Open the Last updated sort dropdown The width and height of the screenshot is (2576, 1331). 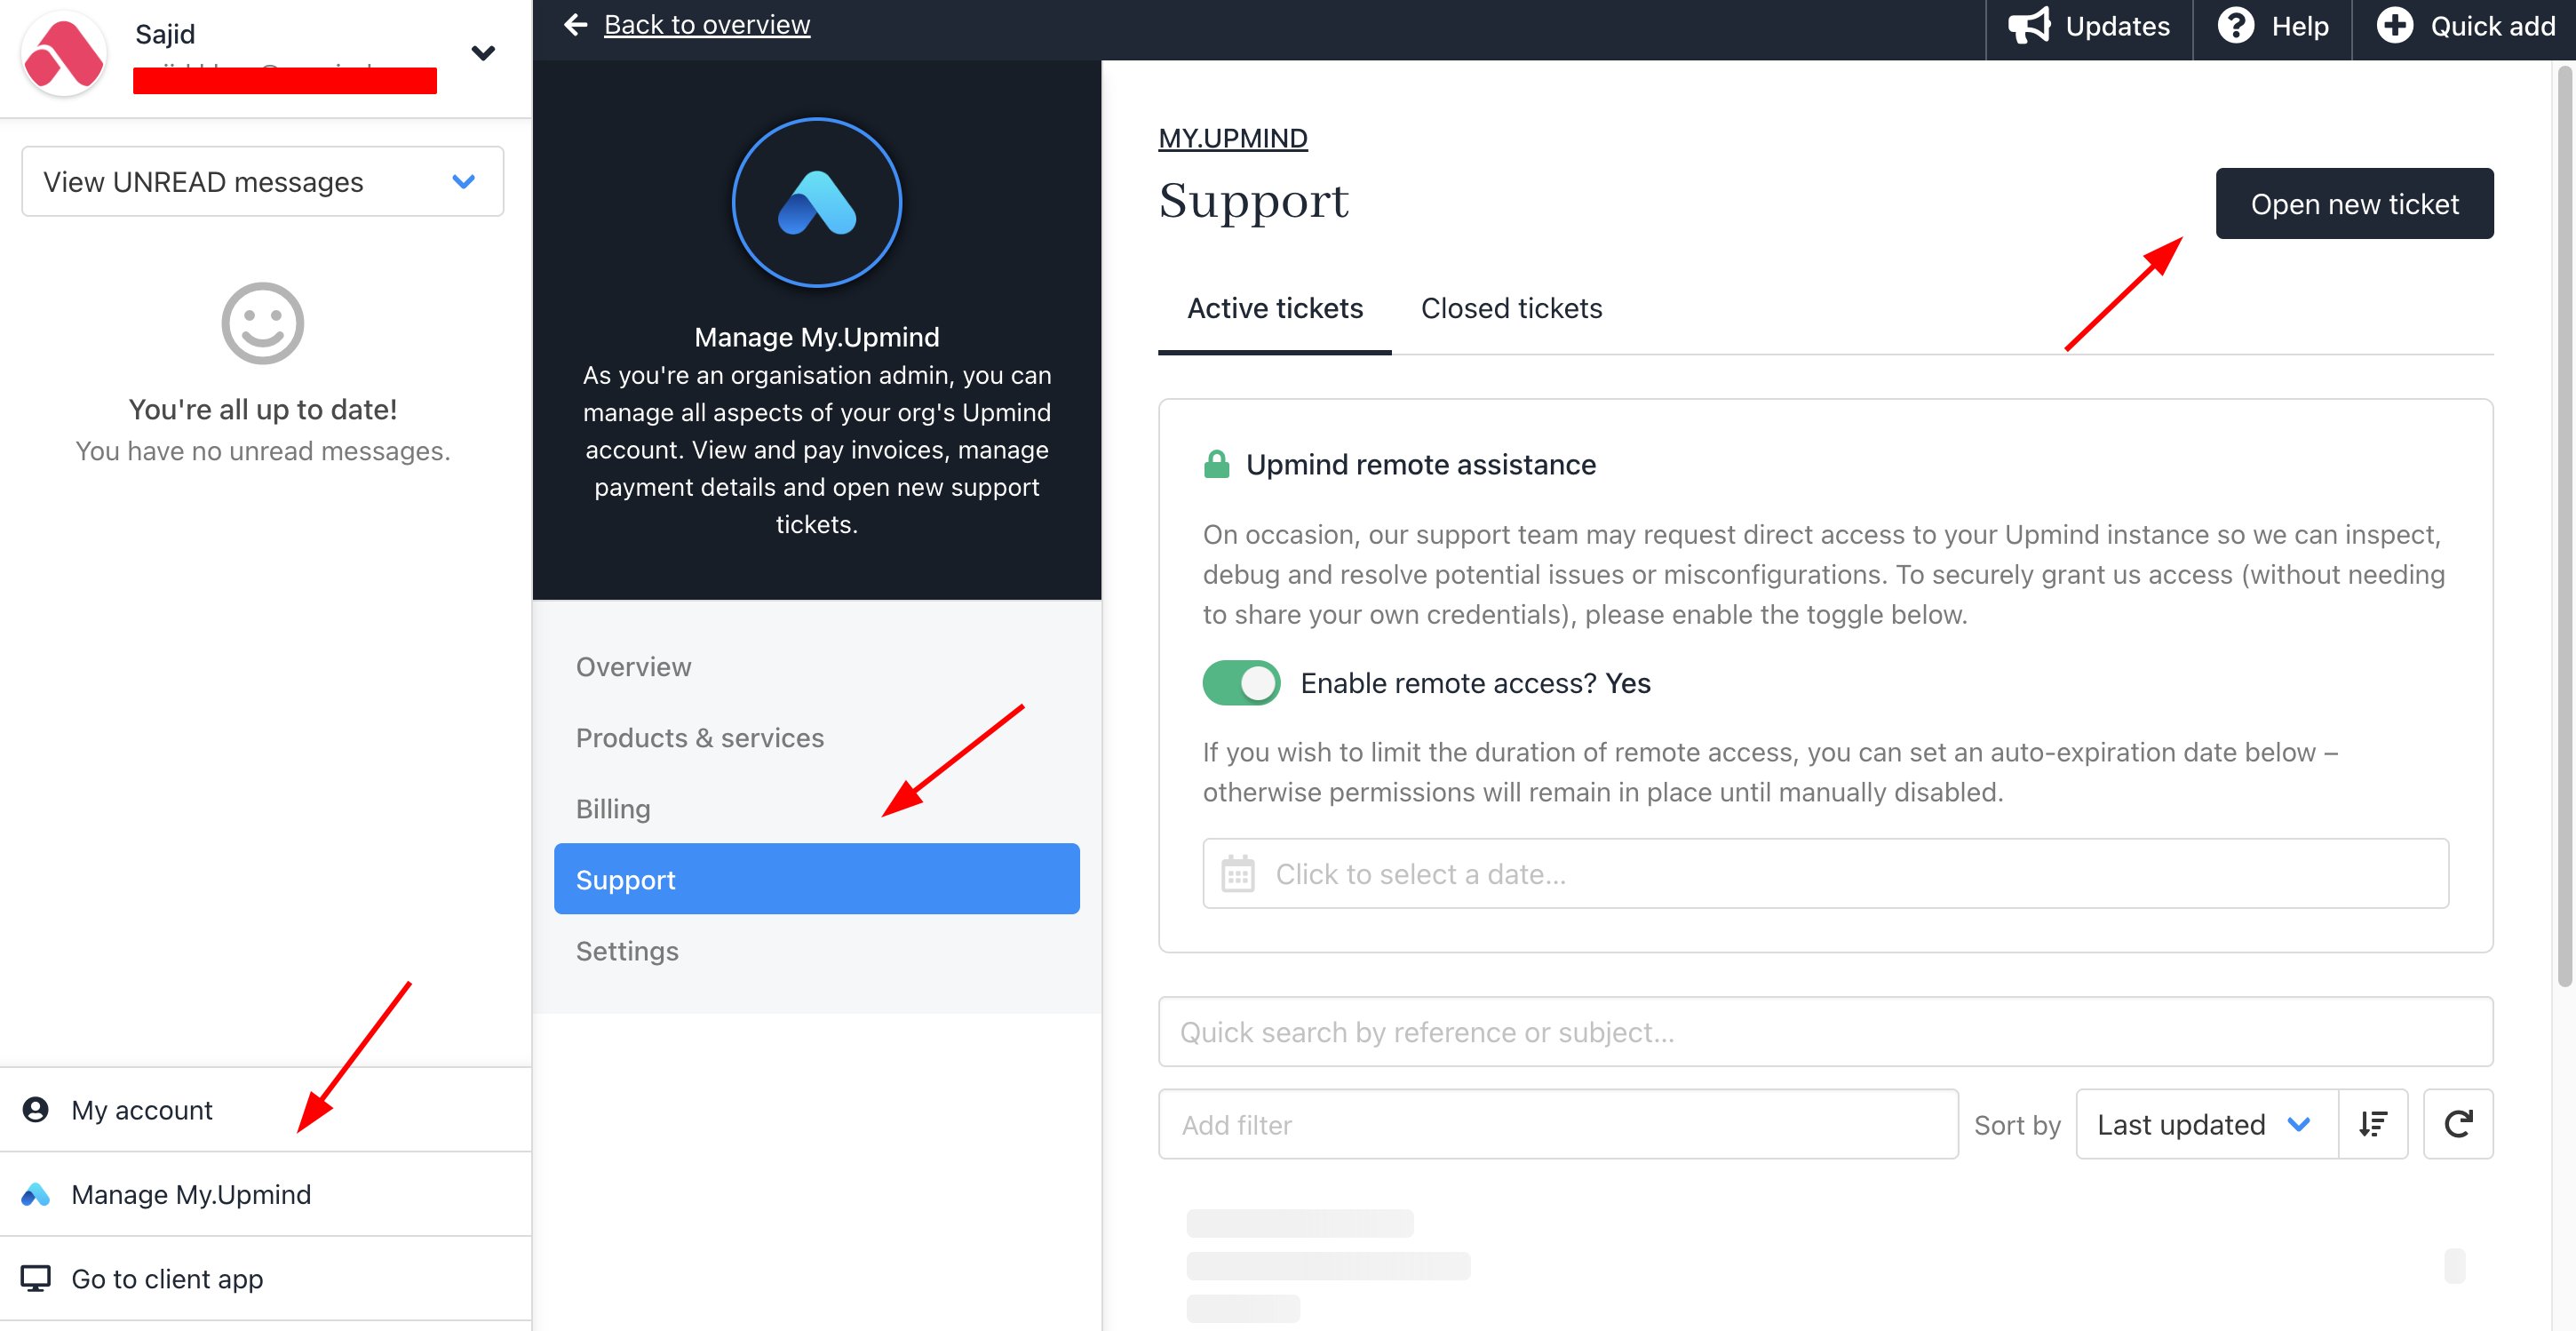(x=2206, y=1124)
